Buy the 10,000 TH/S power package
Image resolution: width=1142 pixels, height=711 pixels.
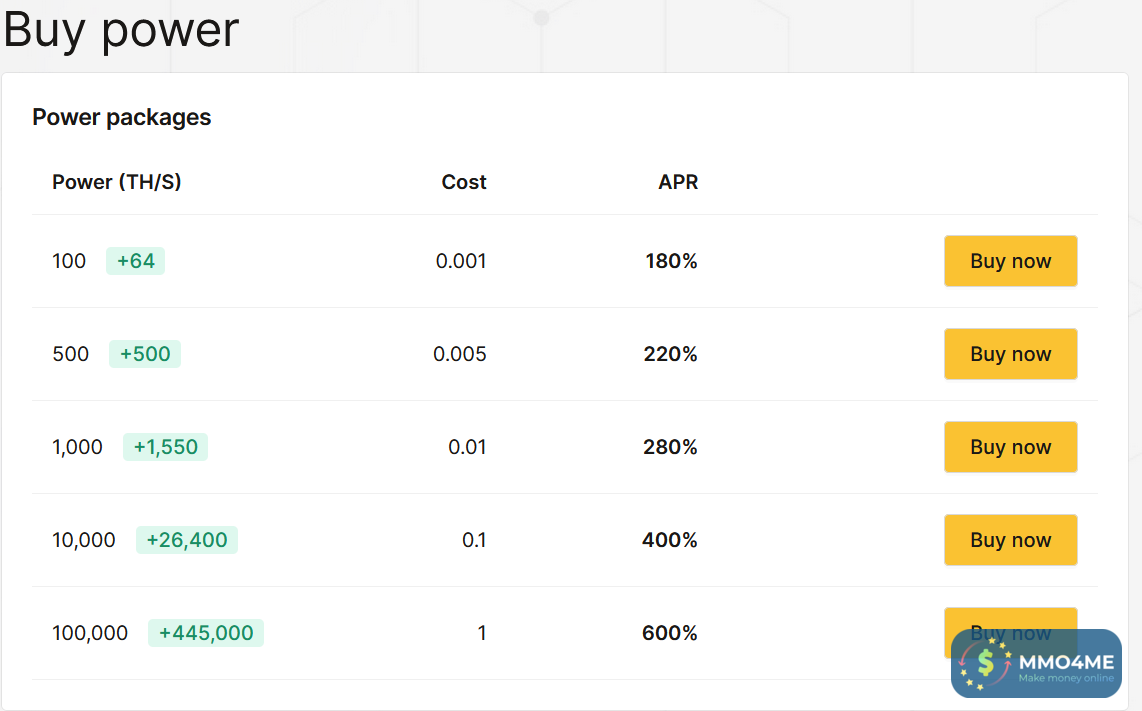click(1010, 540)
